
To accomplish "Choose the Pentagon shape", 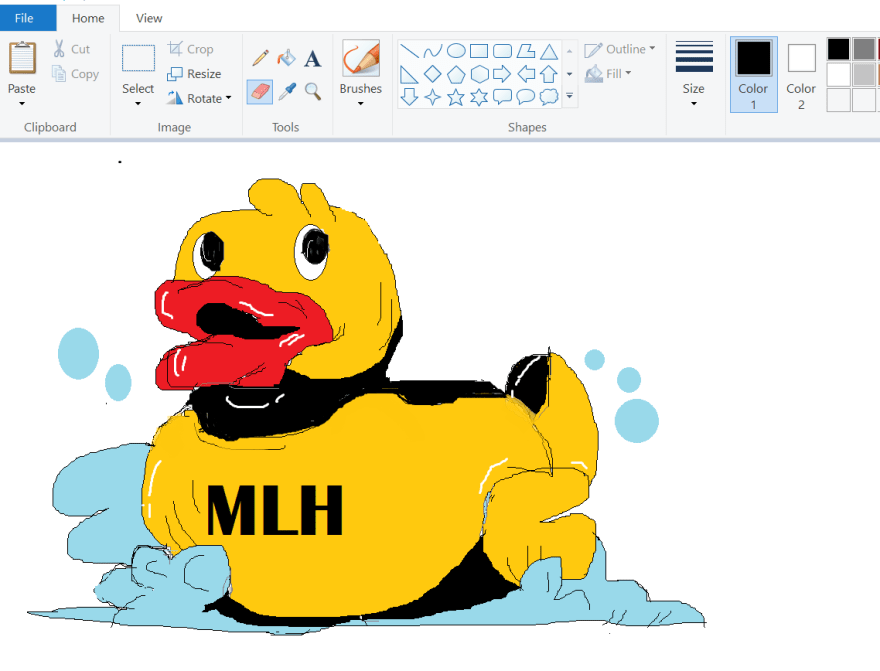I will coord(456,74).
